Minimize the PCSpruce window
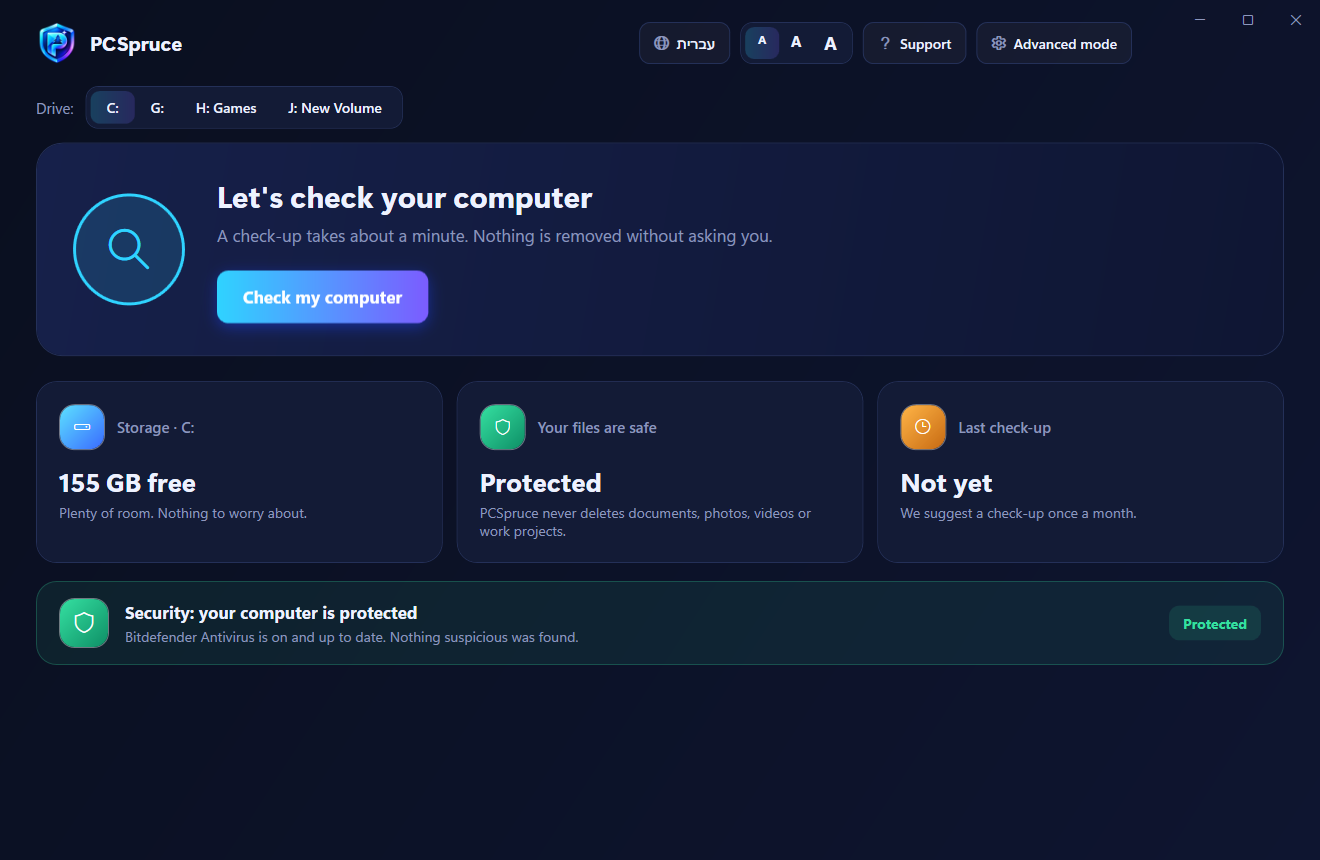Screen dimensions: 1320x860 (1200, 20)
